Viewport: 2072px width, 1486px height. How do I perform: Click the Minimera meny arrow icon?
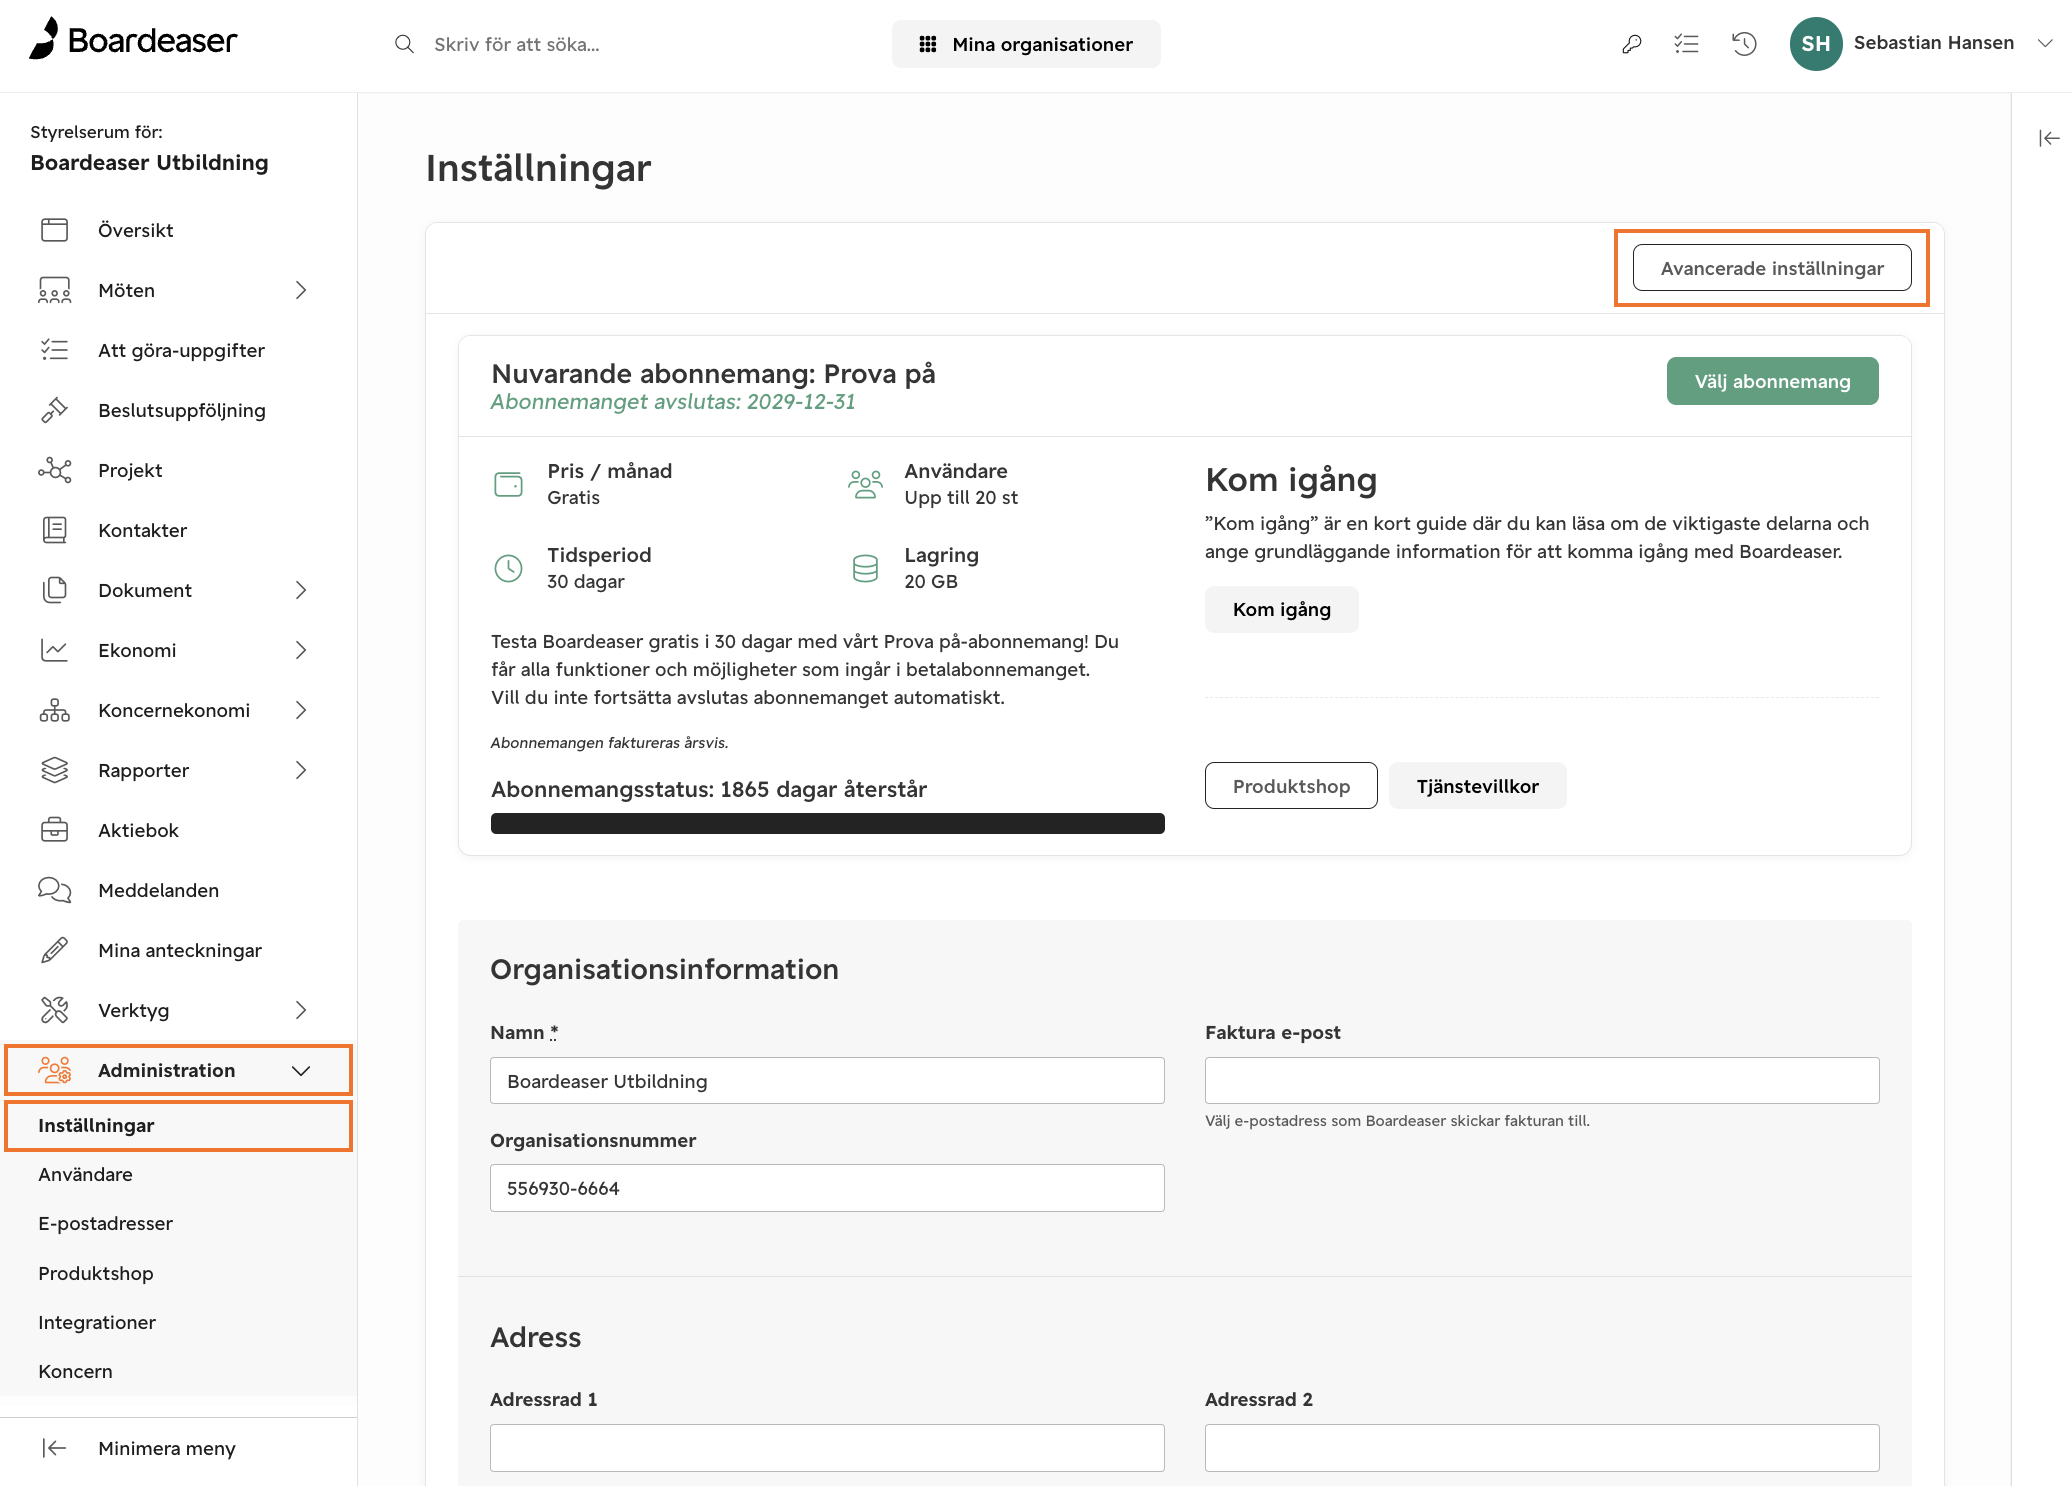[55, 1448]
